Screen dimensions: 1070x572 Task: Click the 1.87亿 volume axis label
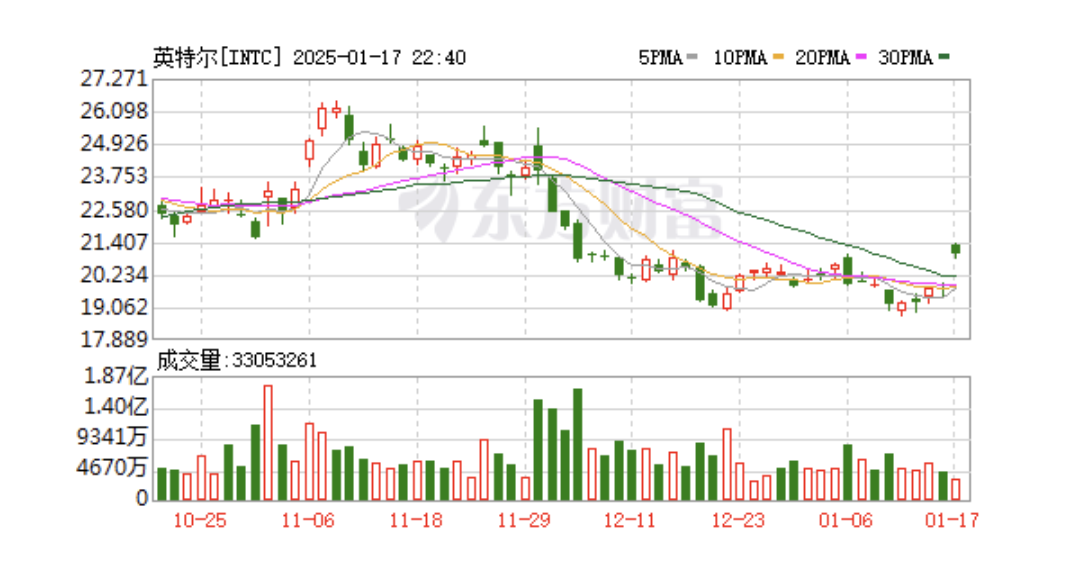(x=116, y=376)
